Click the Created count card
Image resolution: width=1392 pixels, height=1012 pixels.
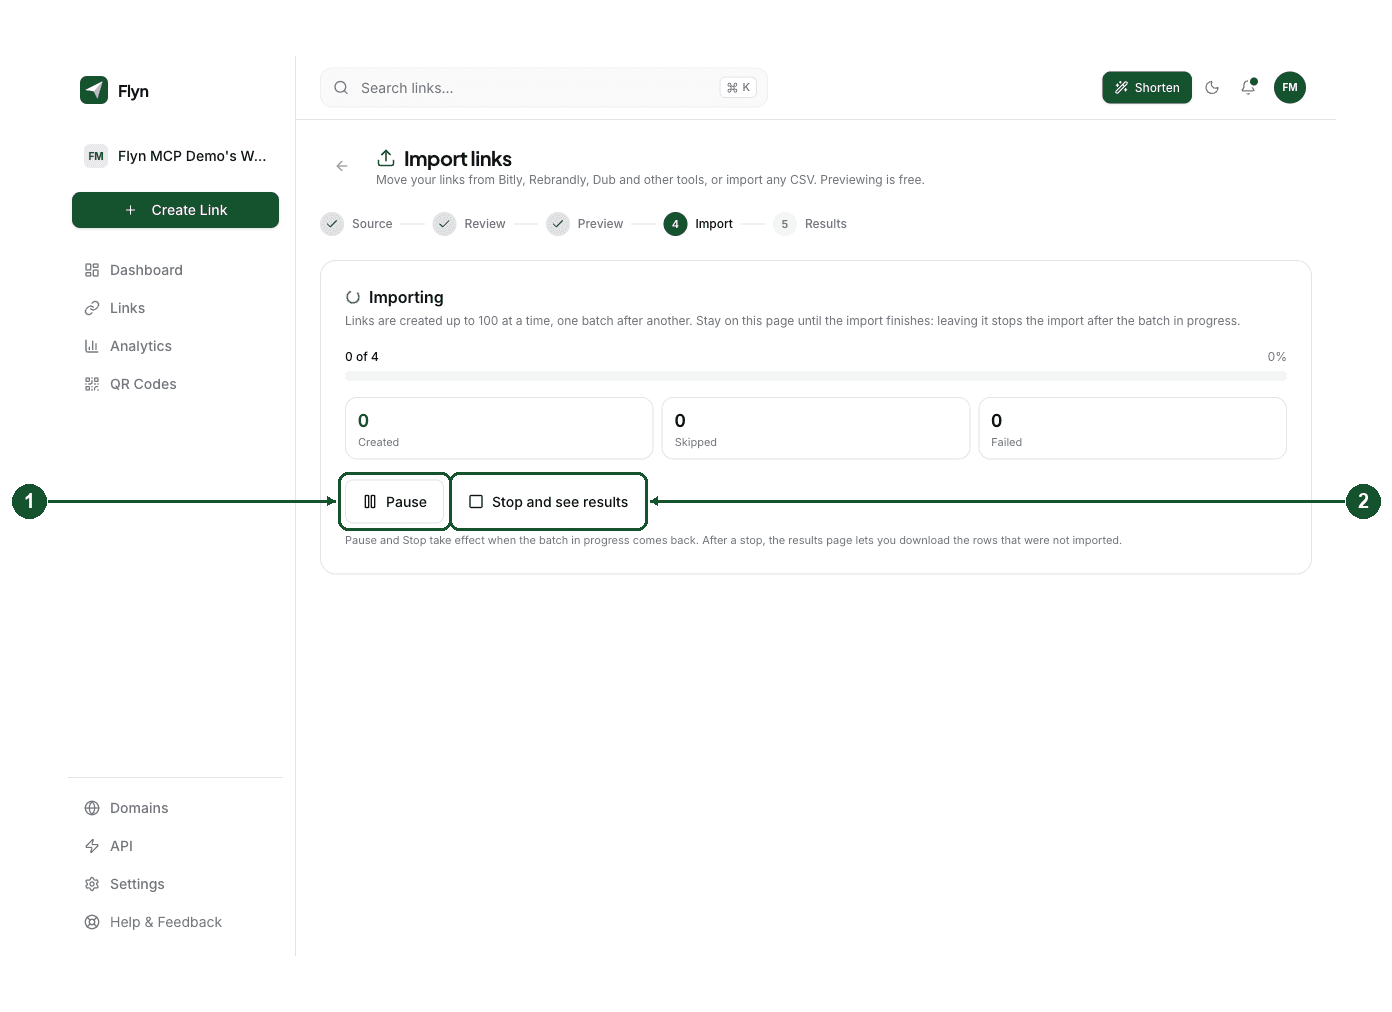point(499,429)
